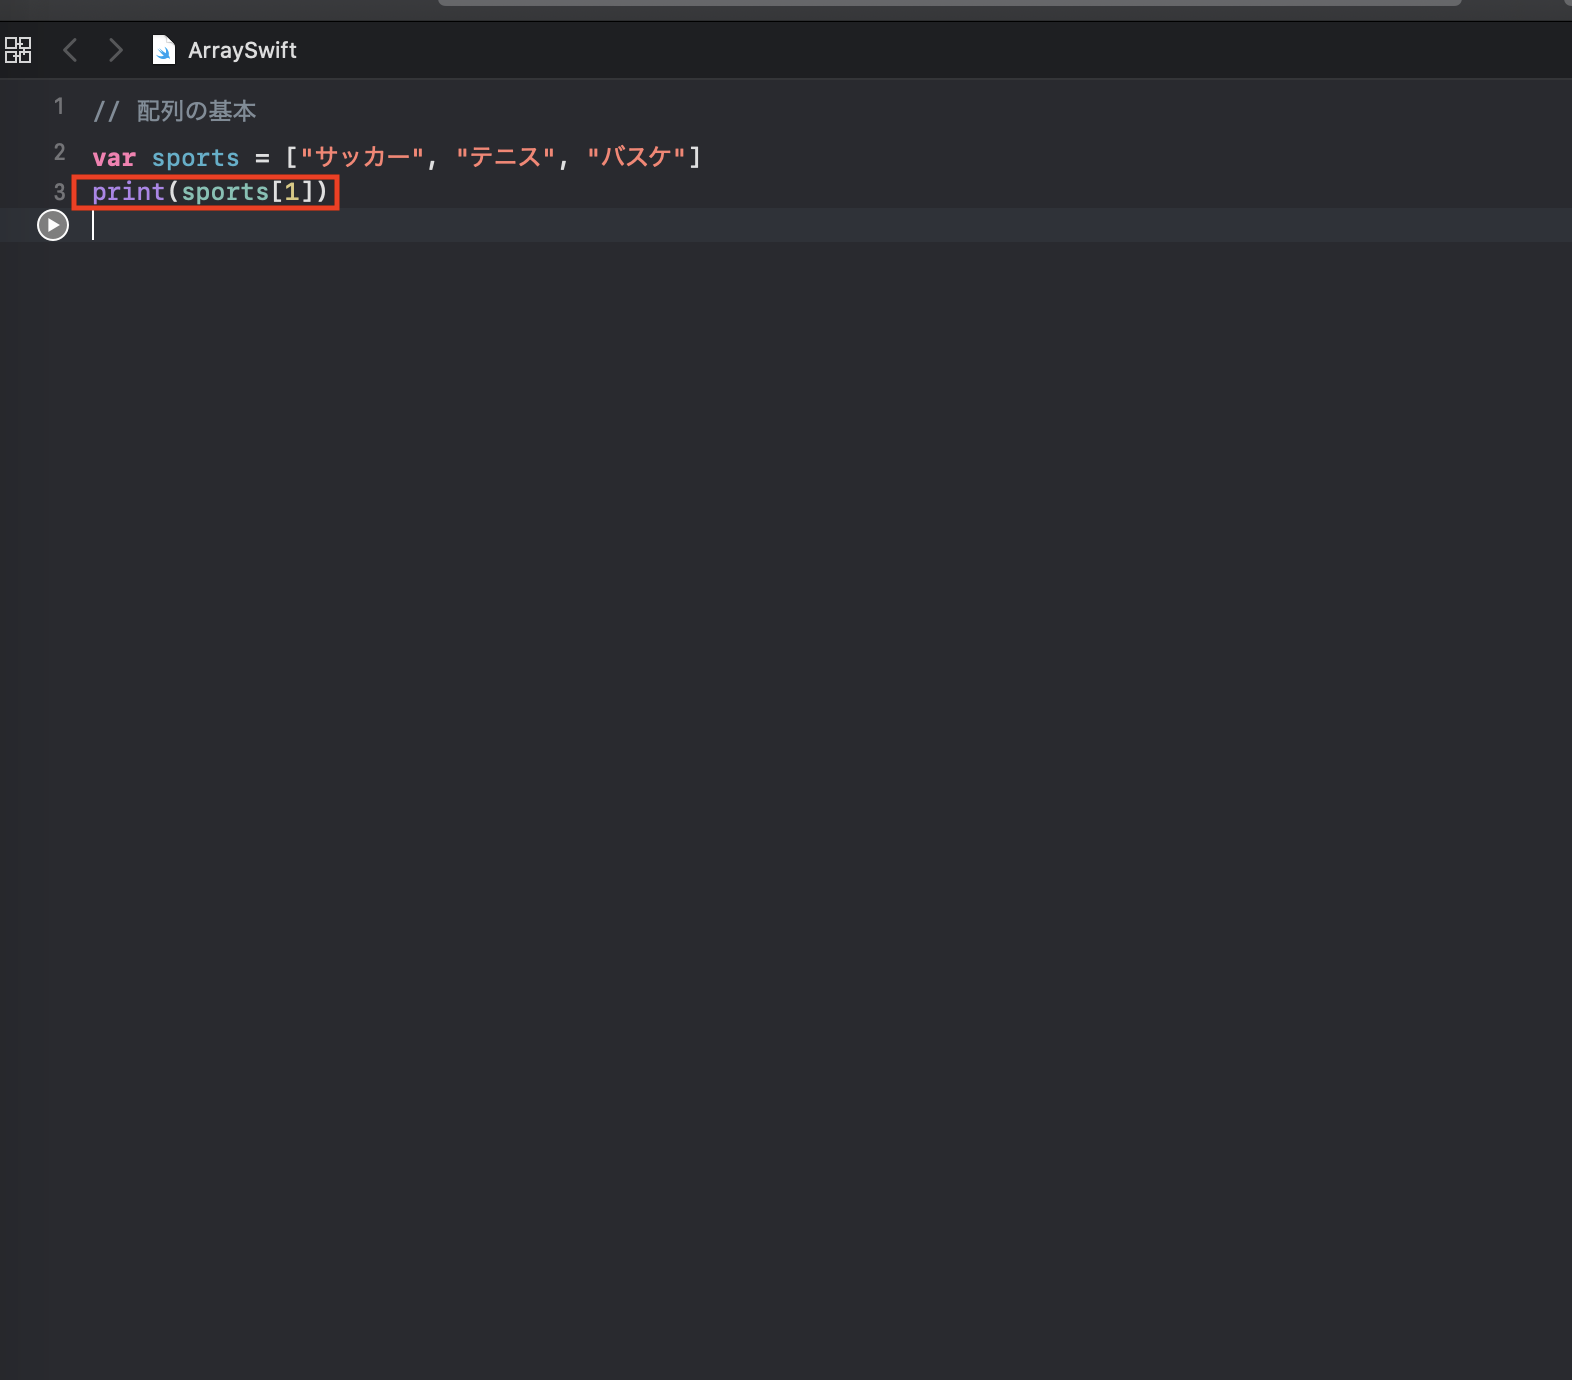Click the string "バスケ" in the array
The width and height of the screenshot is (1572, 1380).
(636, 157)
